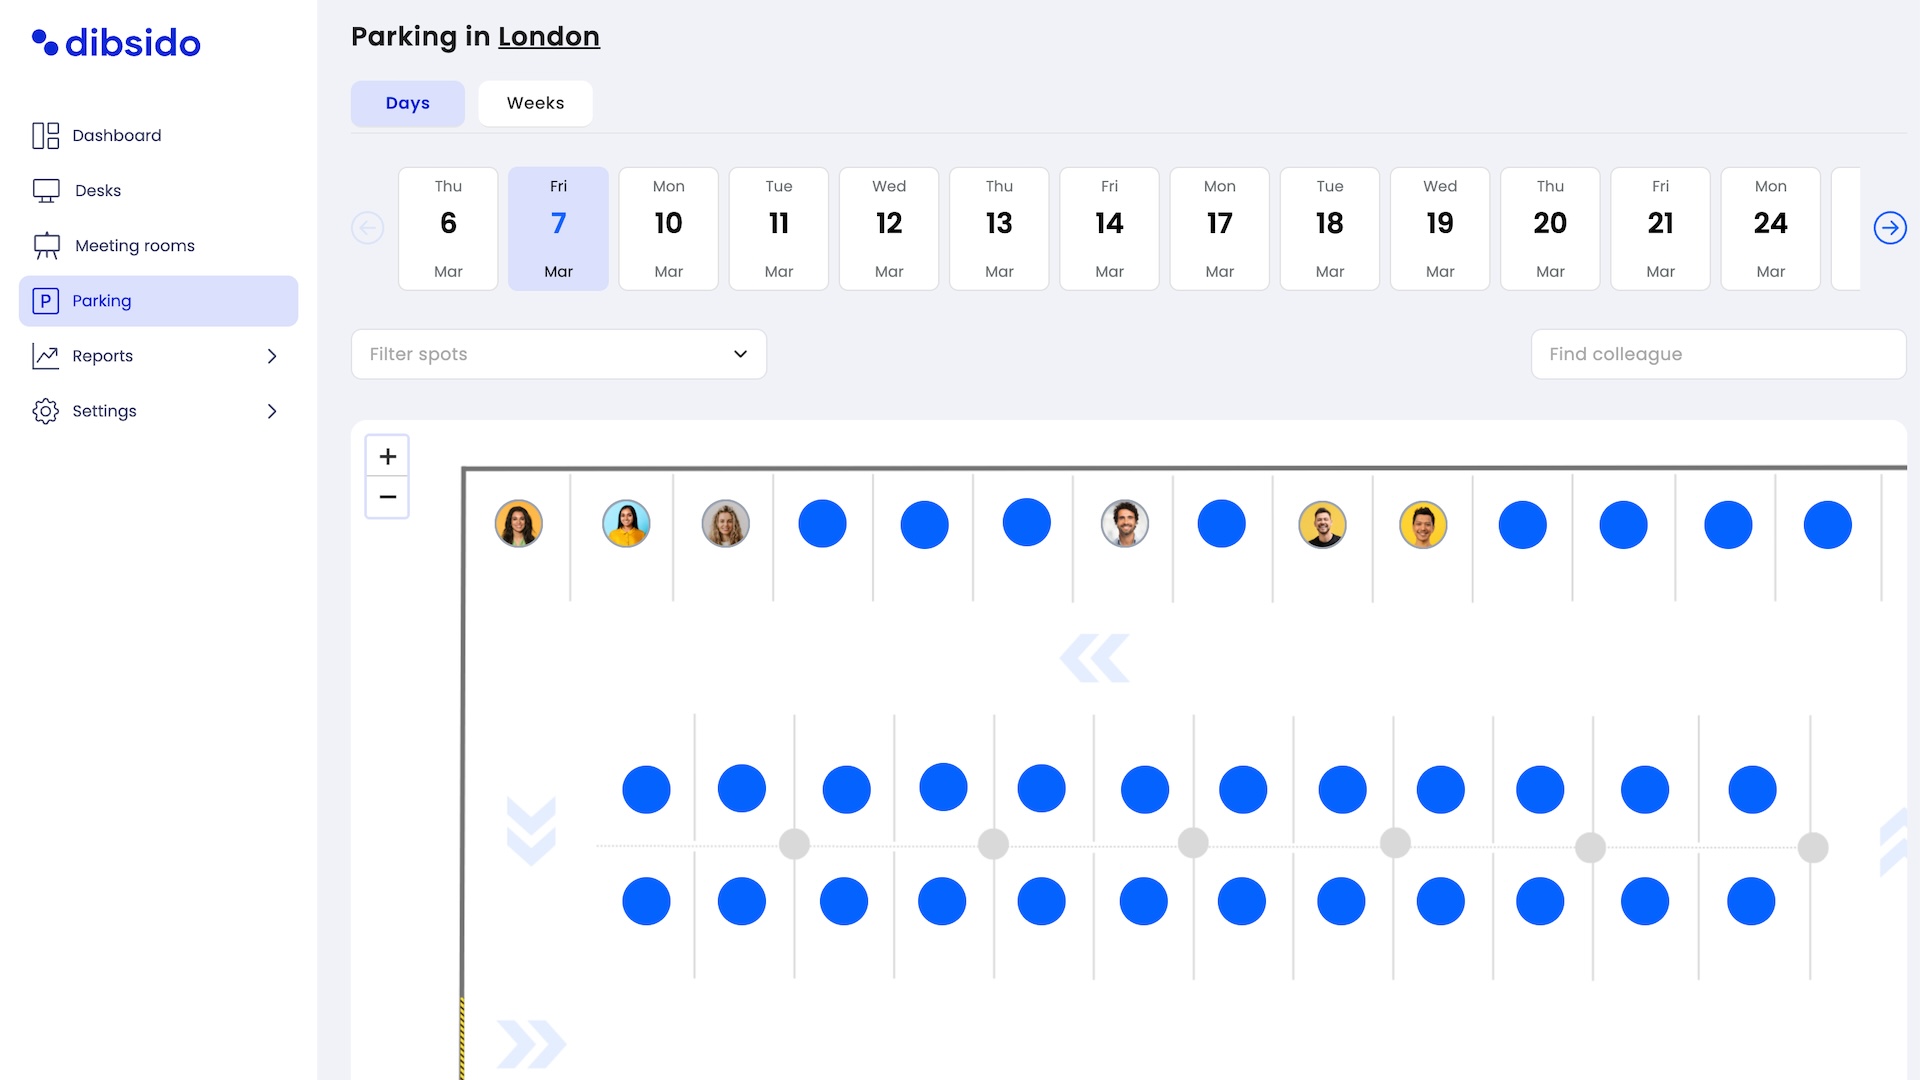Image resolution: width=1920 pixels, height=1080 pixels.
Task: Select Monday 10 March date
Action: tap(668, 229)
